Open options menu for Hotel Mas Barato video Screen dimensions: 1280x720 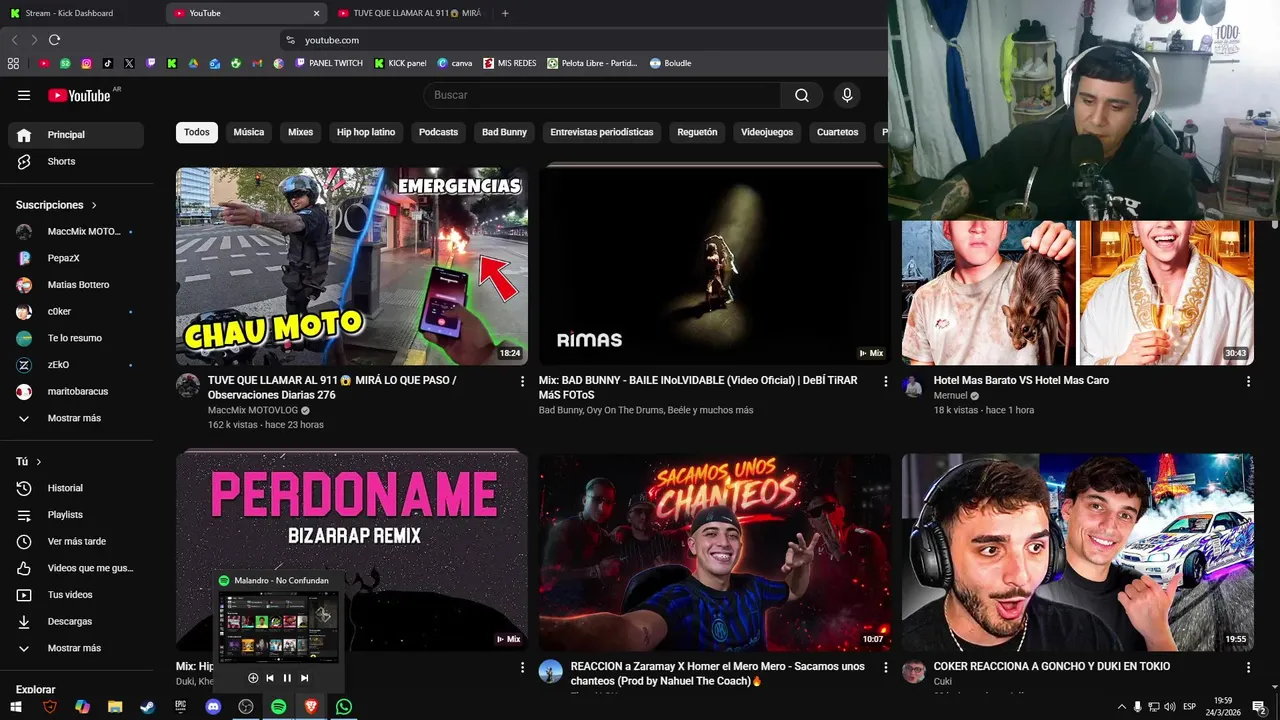pos(1248,381)
